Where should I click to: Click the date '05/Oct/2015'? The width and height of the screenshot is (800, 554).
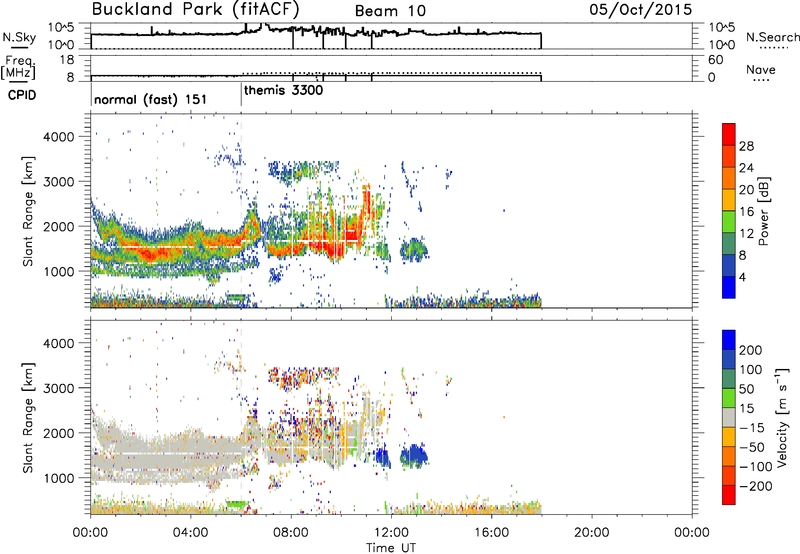(x=641, y=10)
